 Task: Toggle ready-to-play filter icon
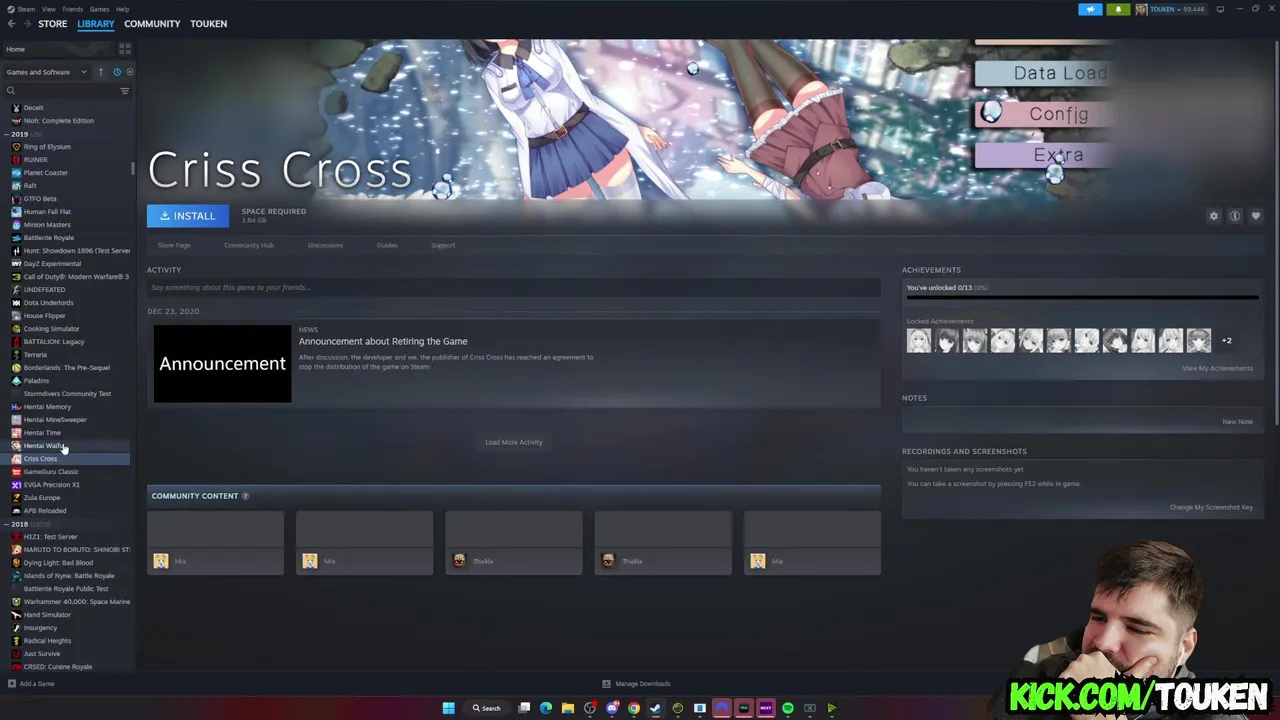pyautogui.click(x=129, y=72)
